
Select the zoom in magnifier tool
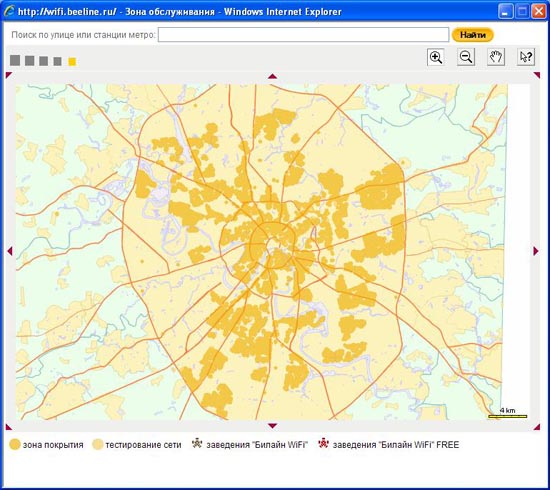point(436,57)
